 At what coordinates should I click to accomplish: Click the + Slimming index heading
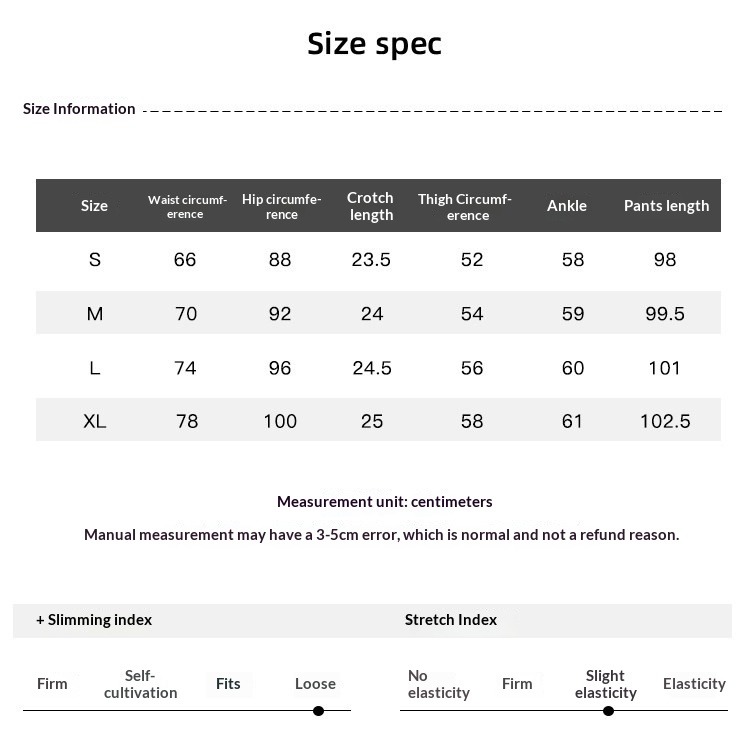pos(94,620)
